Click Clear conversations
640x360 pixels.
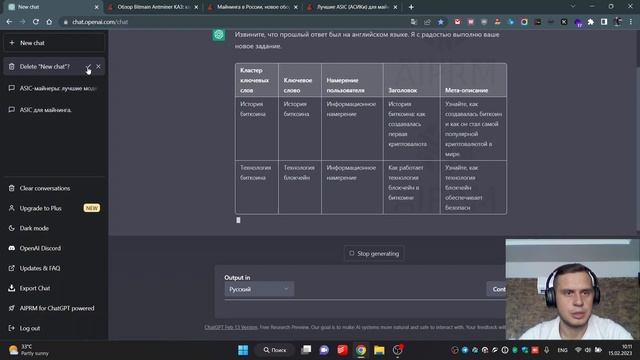click(53, 188)
